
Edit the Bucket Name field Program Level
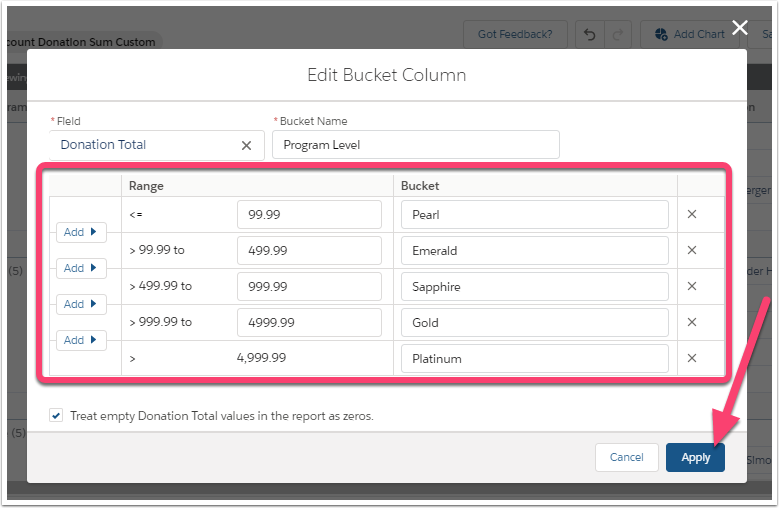[x=416, y=145]
